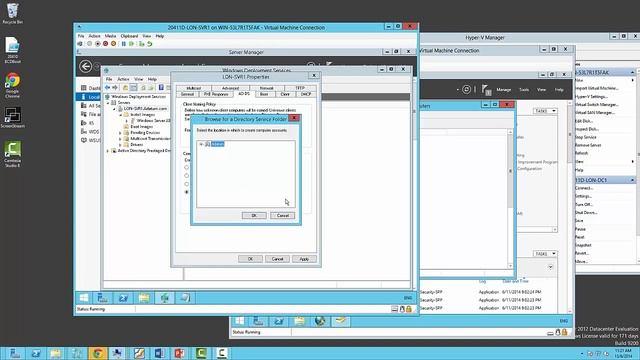Expand the Pending Devices node
This screenshot has width=640, height=360.
pos(120,133)
